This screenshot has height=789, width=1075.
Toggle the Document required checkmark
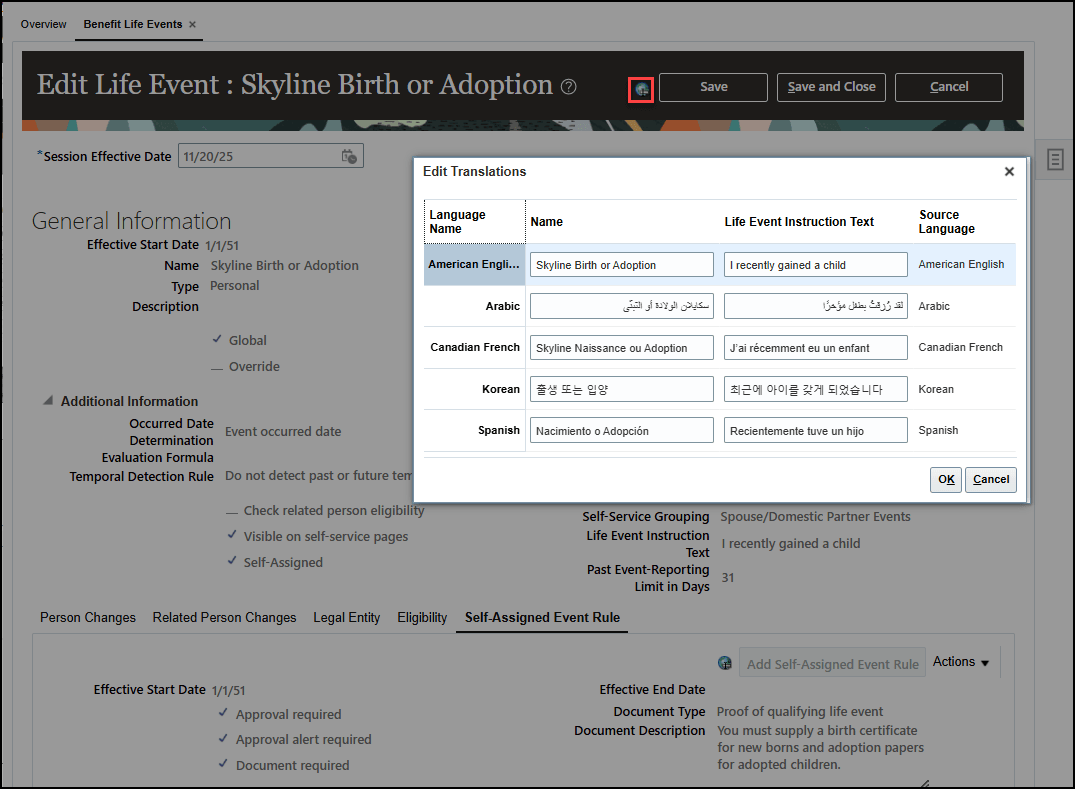pyautogui.click(x=222, y=763)
